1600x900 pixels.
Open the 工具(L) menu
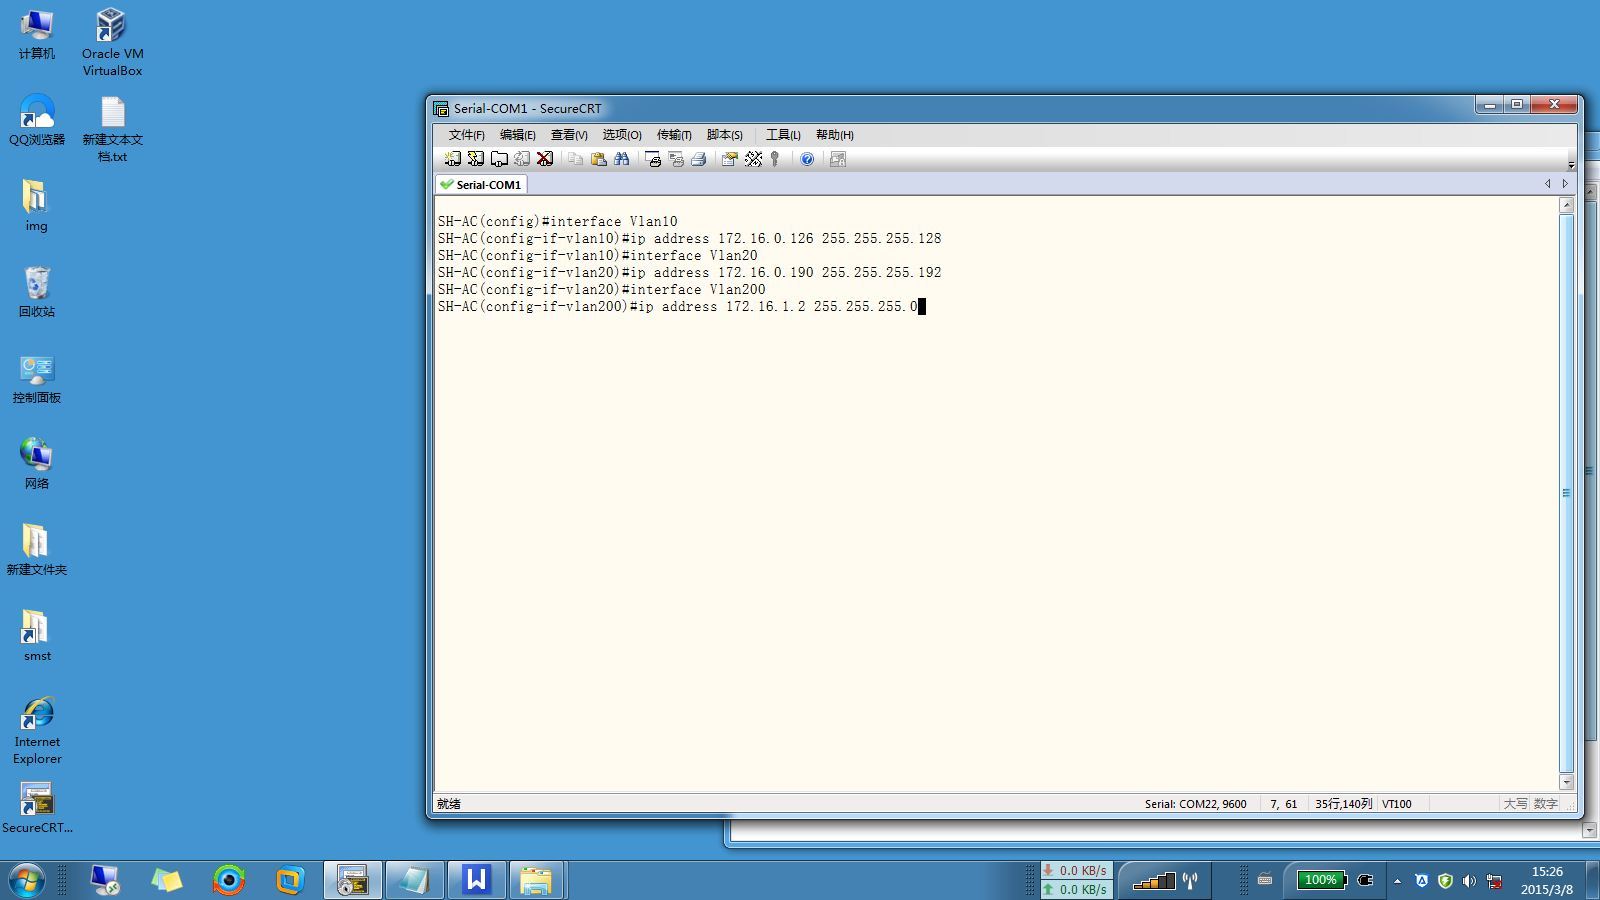click(783, 135)
